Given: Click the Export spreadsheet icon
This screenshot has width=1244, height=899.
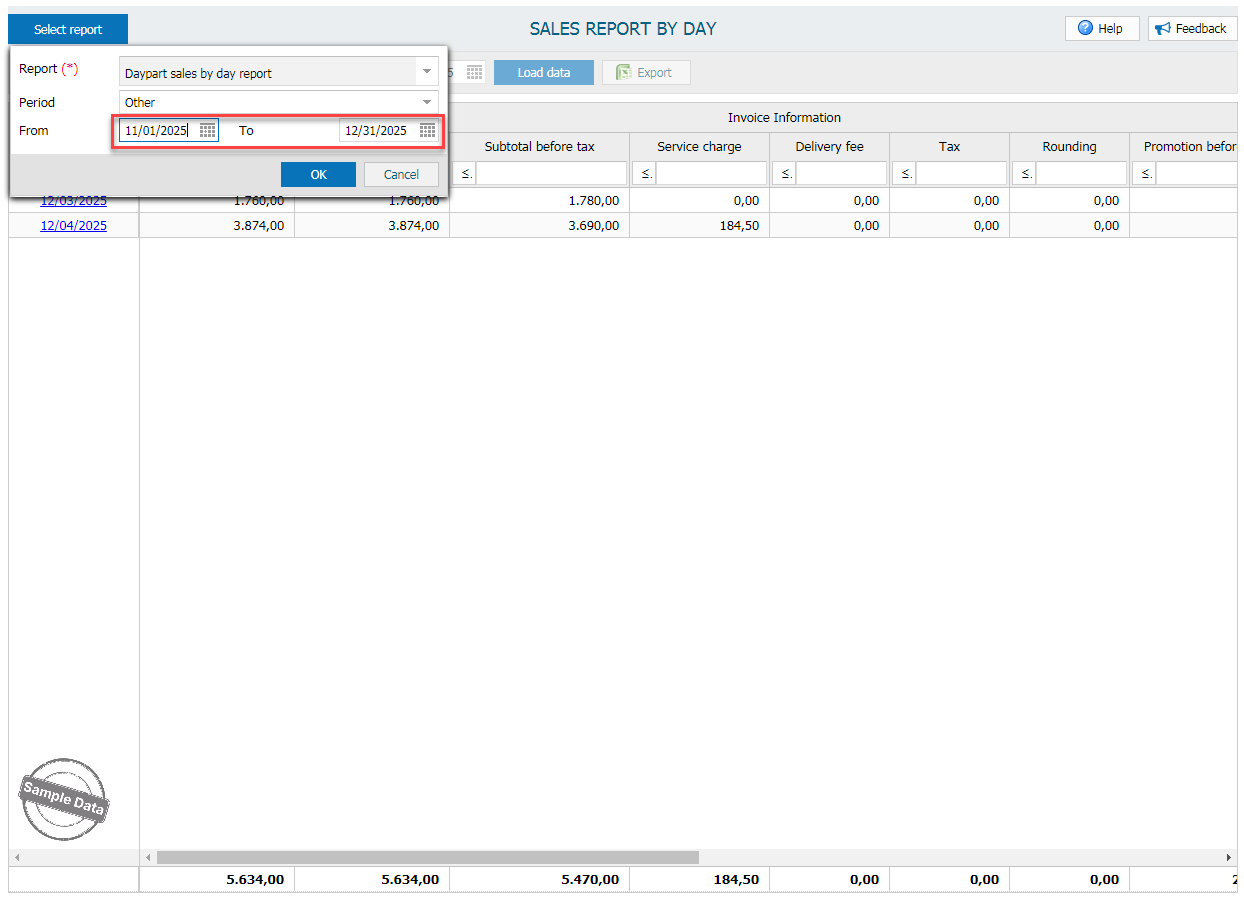Looking at the screenshot, I should point(623,72).
